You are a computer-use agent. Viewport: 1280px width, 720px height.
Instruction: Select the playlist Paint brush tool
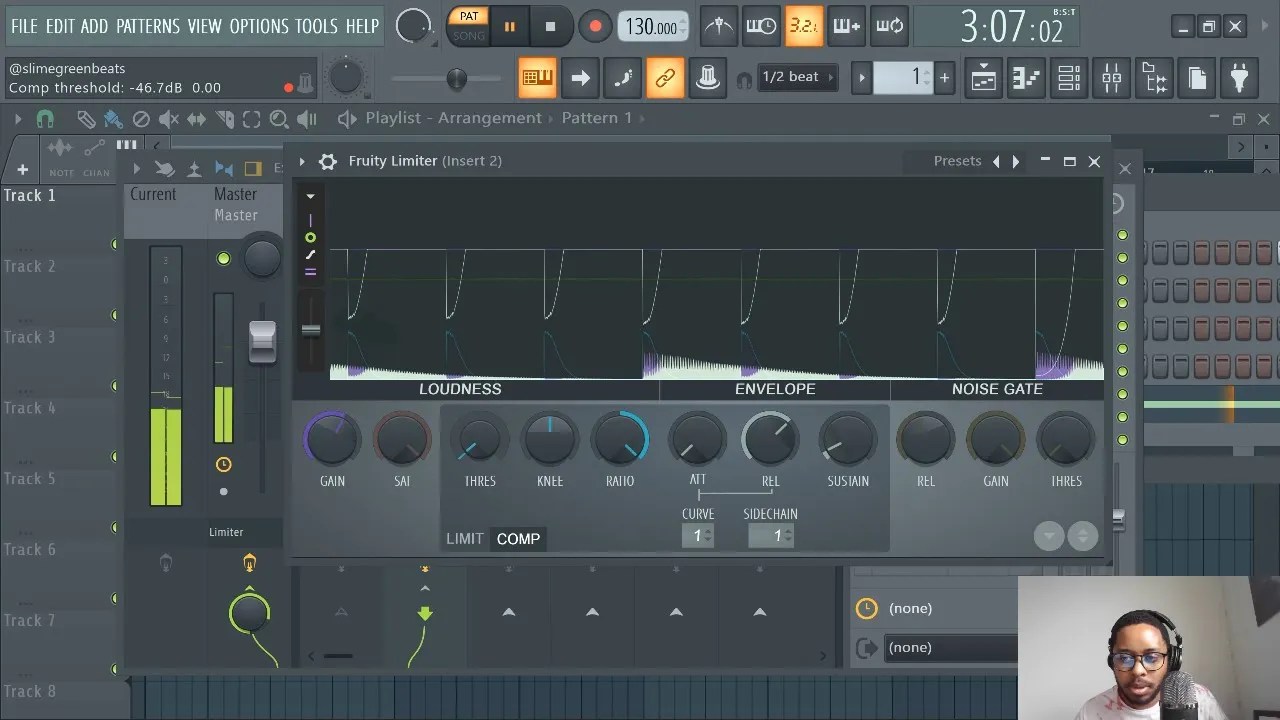point(113,119)
